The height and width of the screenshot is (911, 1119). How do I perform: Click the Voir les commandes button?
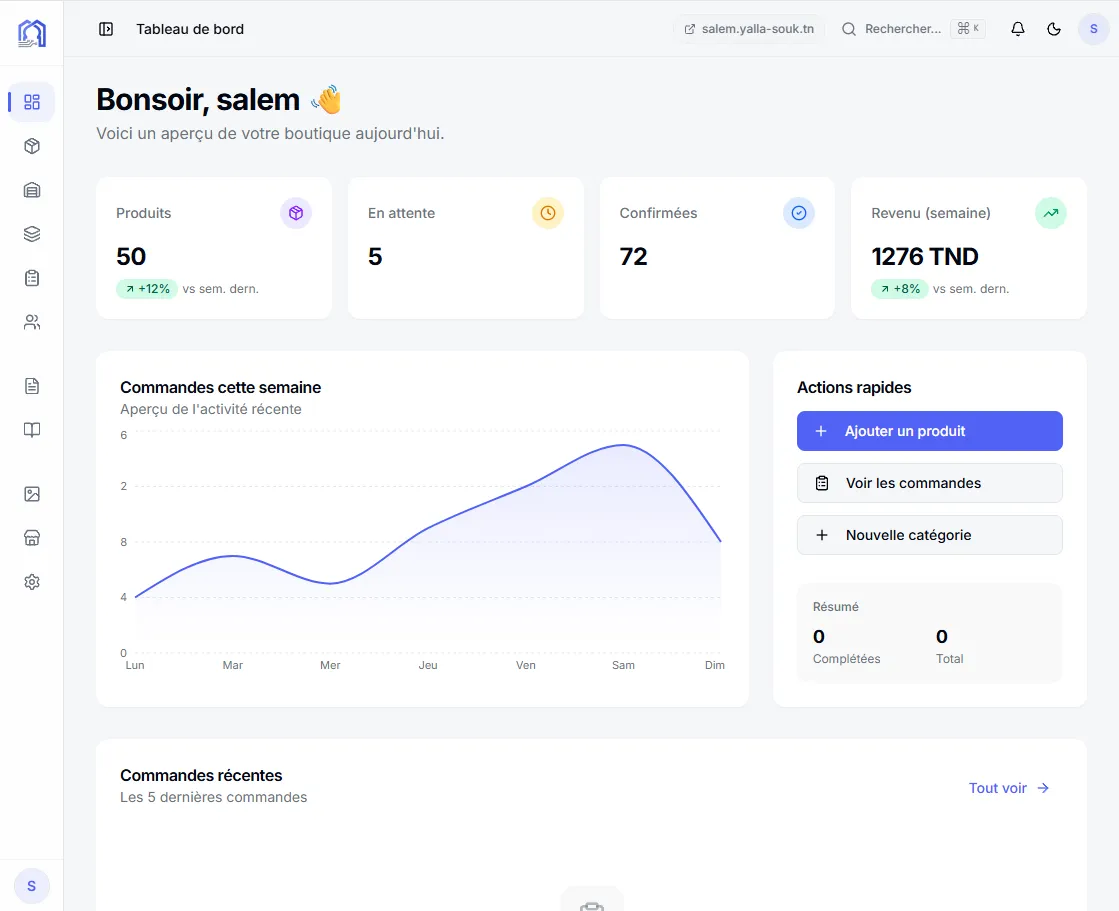tap(929, 483)
